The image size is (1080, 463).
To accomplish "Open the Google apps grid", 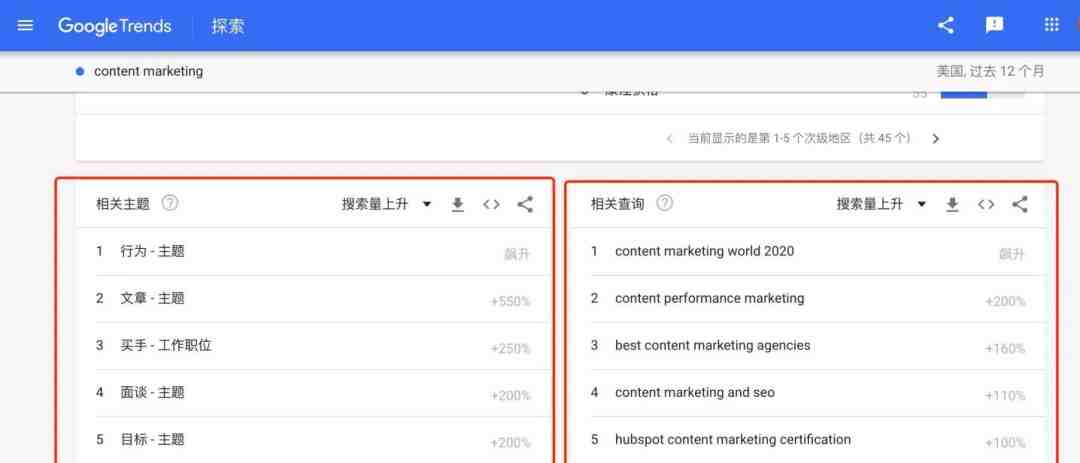I will point(1051,25).
